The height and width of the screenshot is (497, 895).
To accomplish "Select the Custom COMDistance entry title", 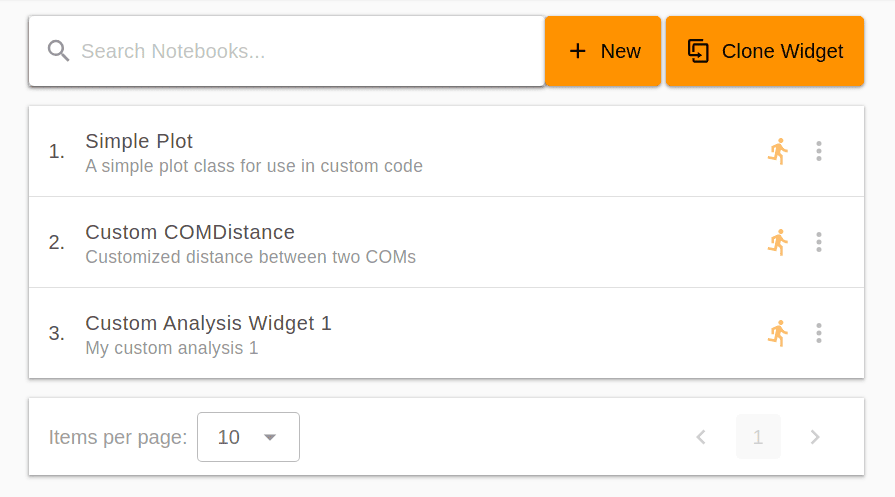I will click(x=190, y=232).
